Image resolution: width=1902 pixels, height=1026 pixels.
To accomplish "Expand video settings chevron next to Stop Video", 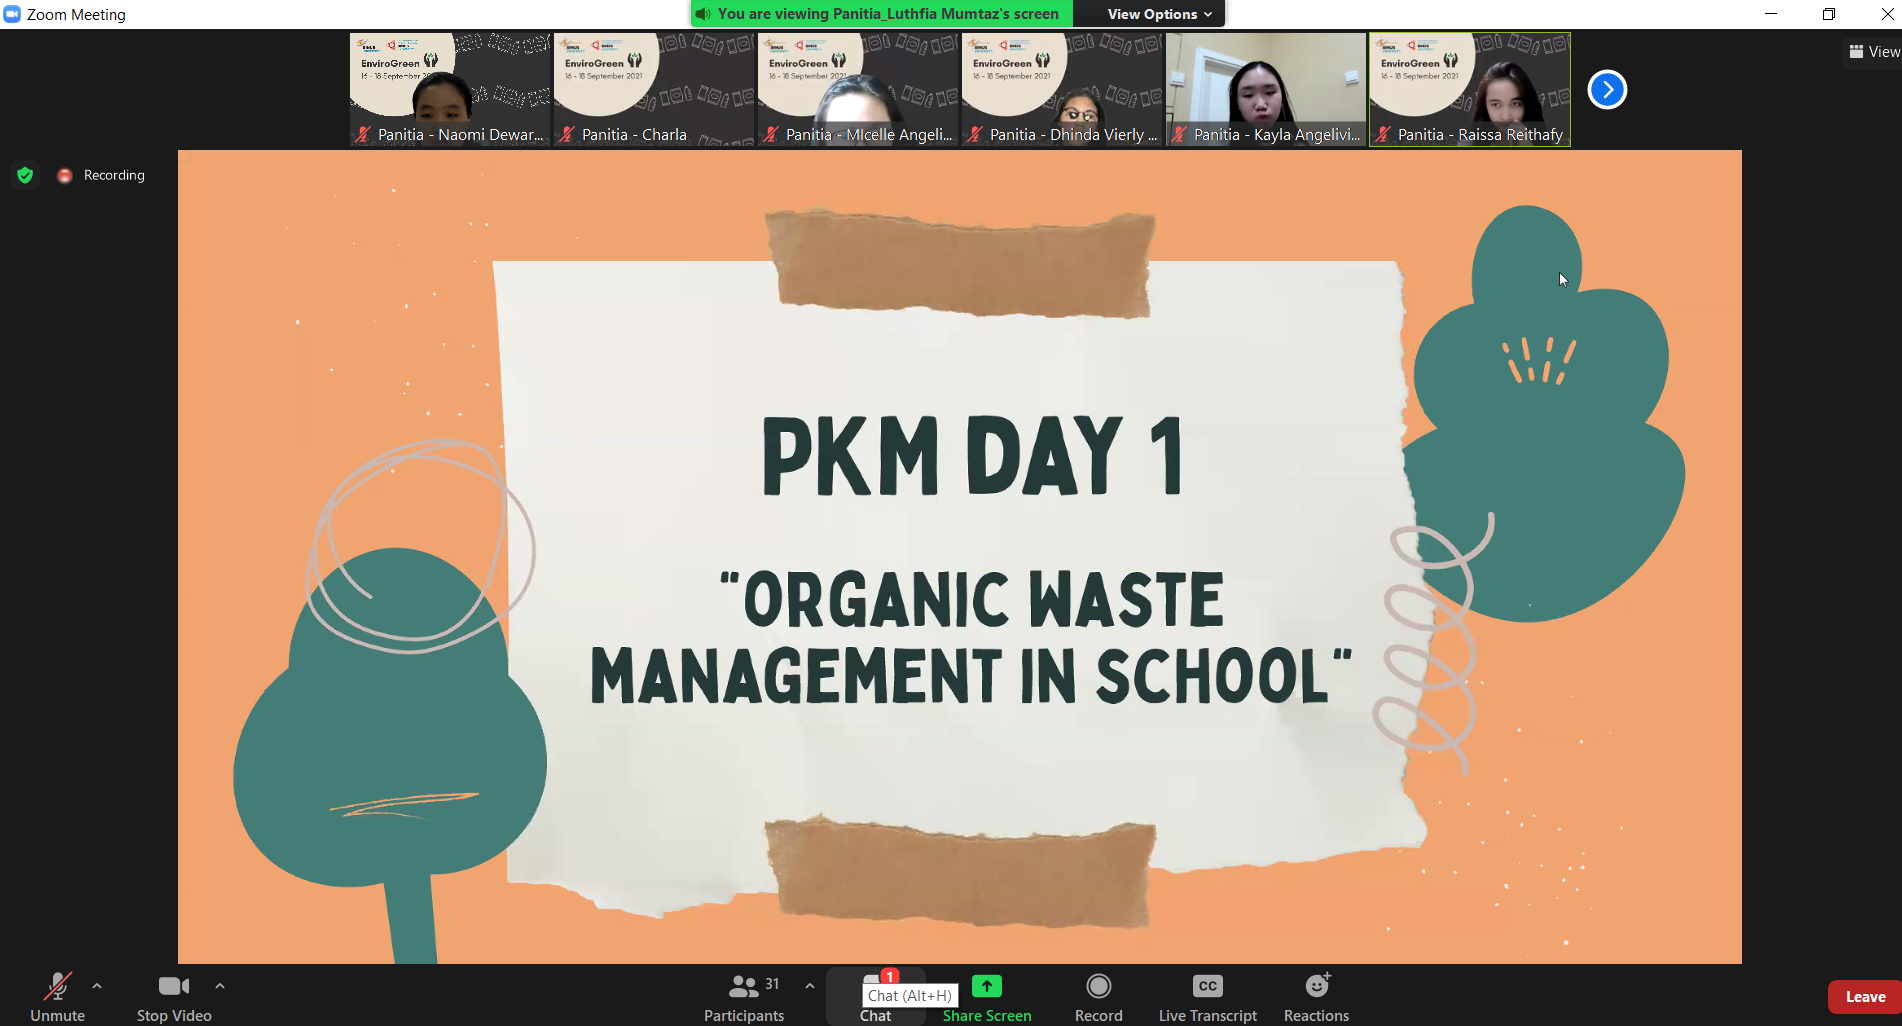I will tap(220, 984).
